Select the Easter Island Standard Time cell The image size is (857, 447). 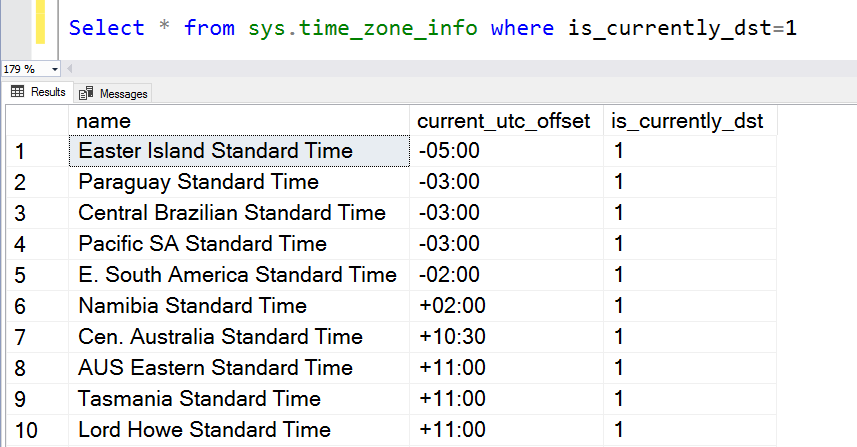coord(239,151)
